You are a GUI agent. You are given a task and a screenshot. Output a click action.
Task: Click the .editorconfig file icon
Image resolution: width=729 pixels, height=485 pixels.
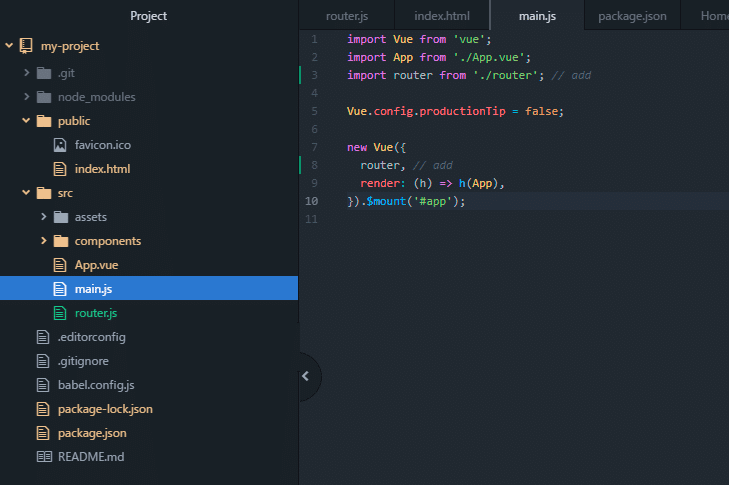tap(43, 337)
